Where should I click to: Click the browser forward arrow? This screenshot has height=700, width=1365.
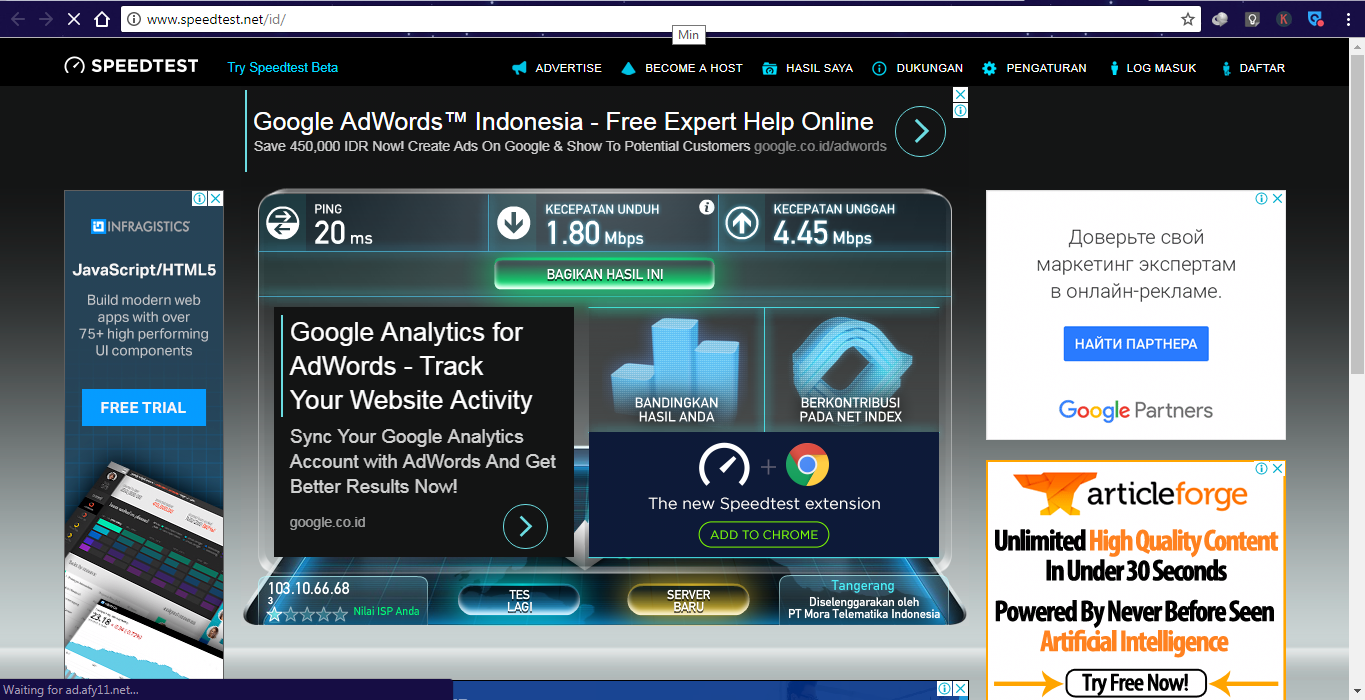[x=46, y=19]
